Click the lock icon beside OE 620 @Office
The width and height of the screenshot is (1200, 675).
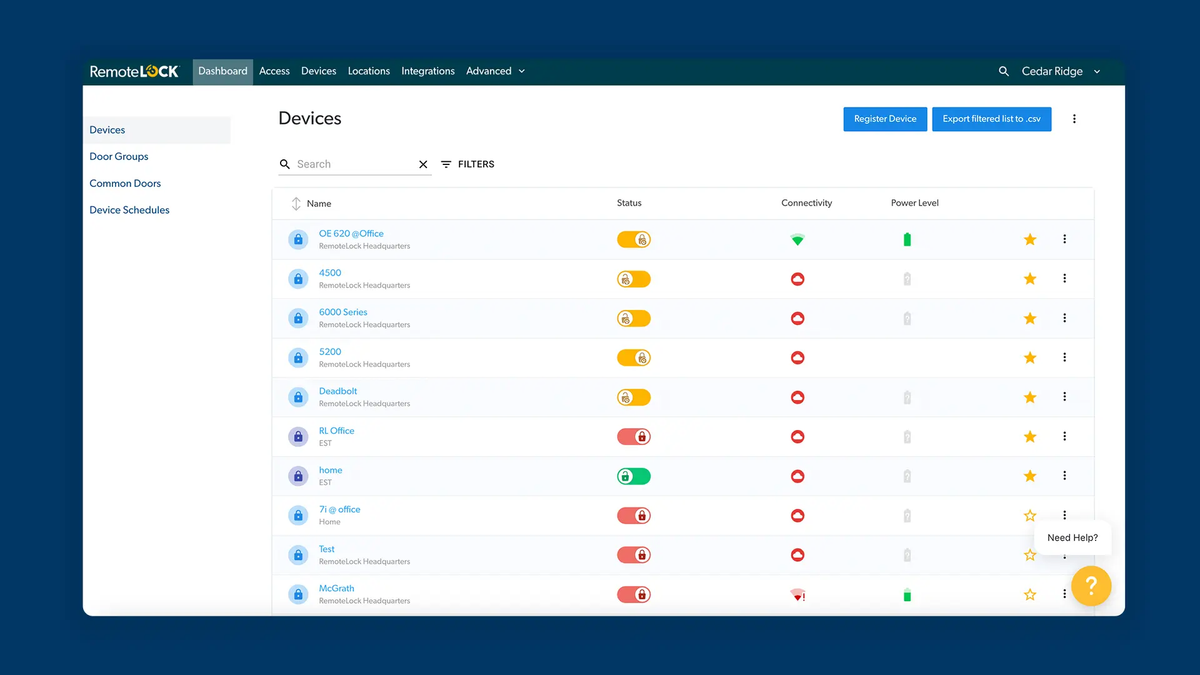pyautogui.click(x=298, y=239)
